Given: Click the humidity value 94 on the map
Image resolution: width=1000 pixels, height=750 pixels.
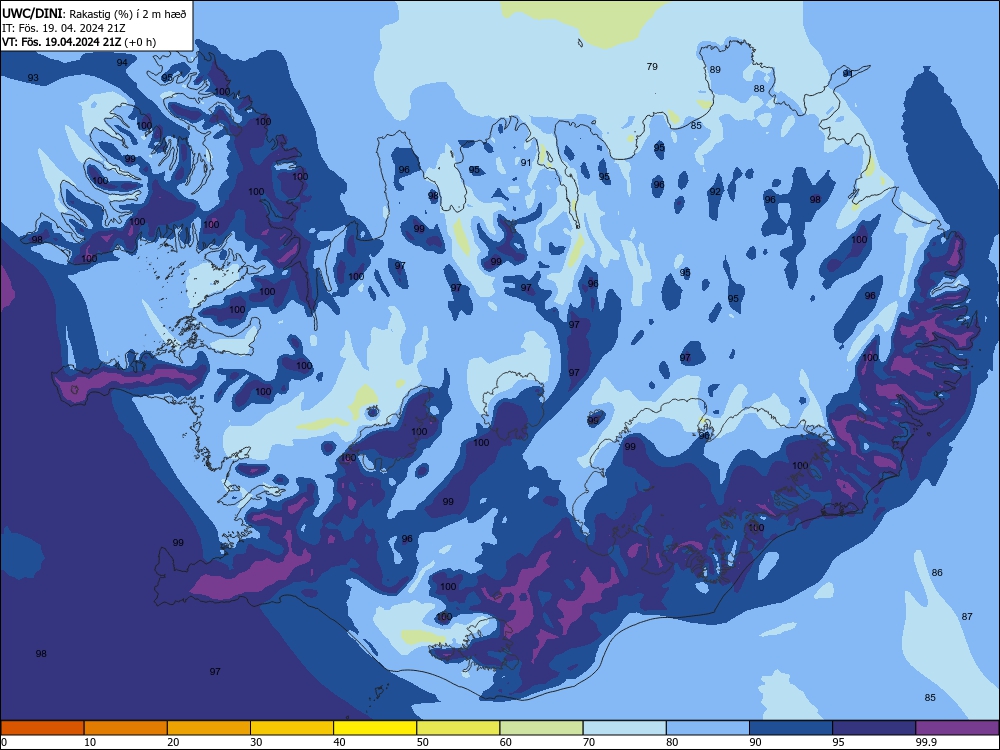Looking at the screenshot, I should tap(122, 62).
